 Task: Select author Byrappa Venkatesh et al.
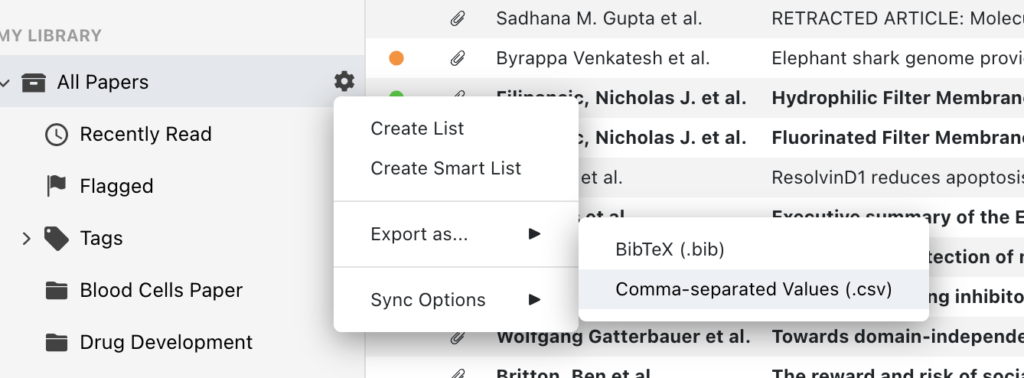(x=602, y=59)
